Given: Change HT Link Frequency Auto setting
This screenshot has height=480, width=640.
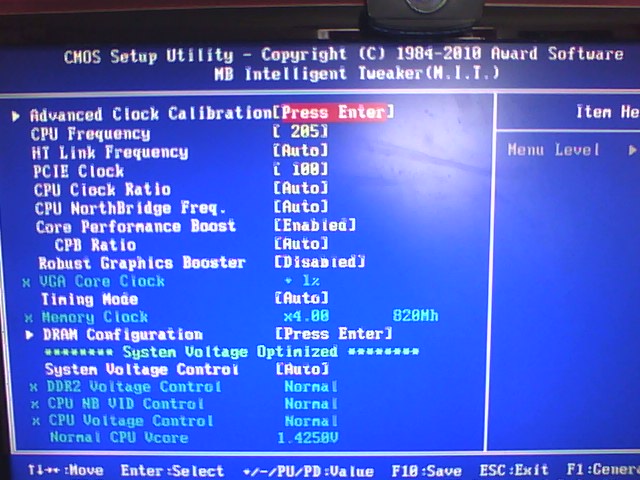Looking at the screenshot, I should (x=300, y=152).
